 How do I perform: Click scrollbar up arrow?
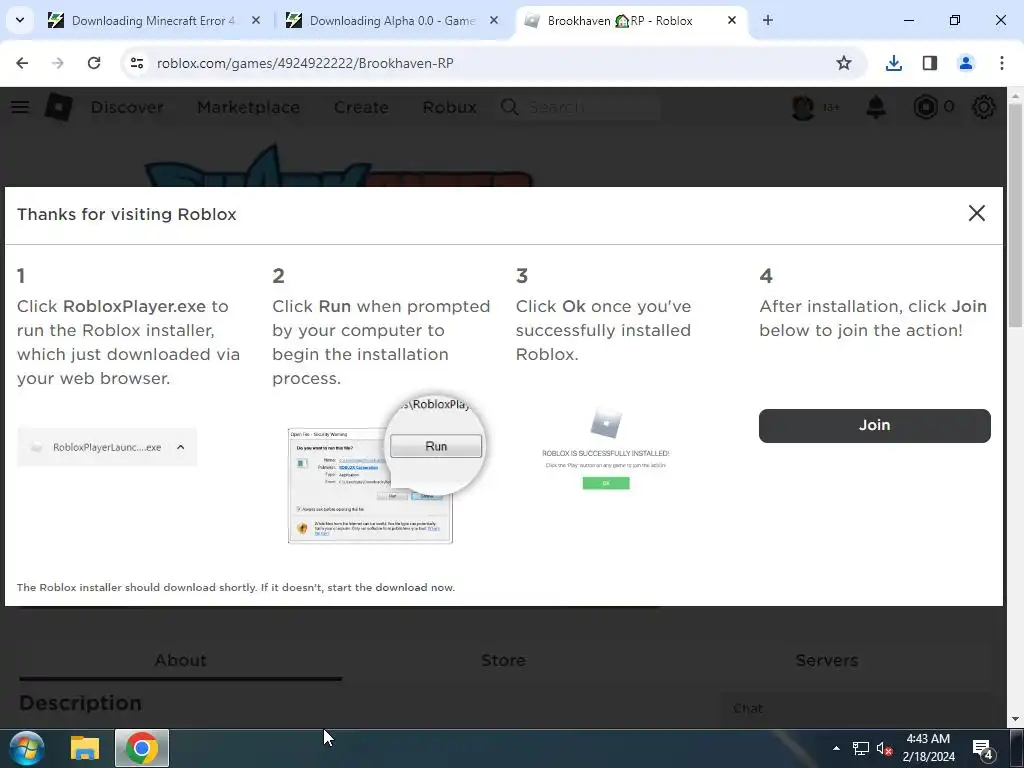coord(1015,96)
